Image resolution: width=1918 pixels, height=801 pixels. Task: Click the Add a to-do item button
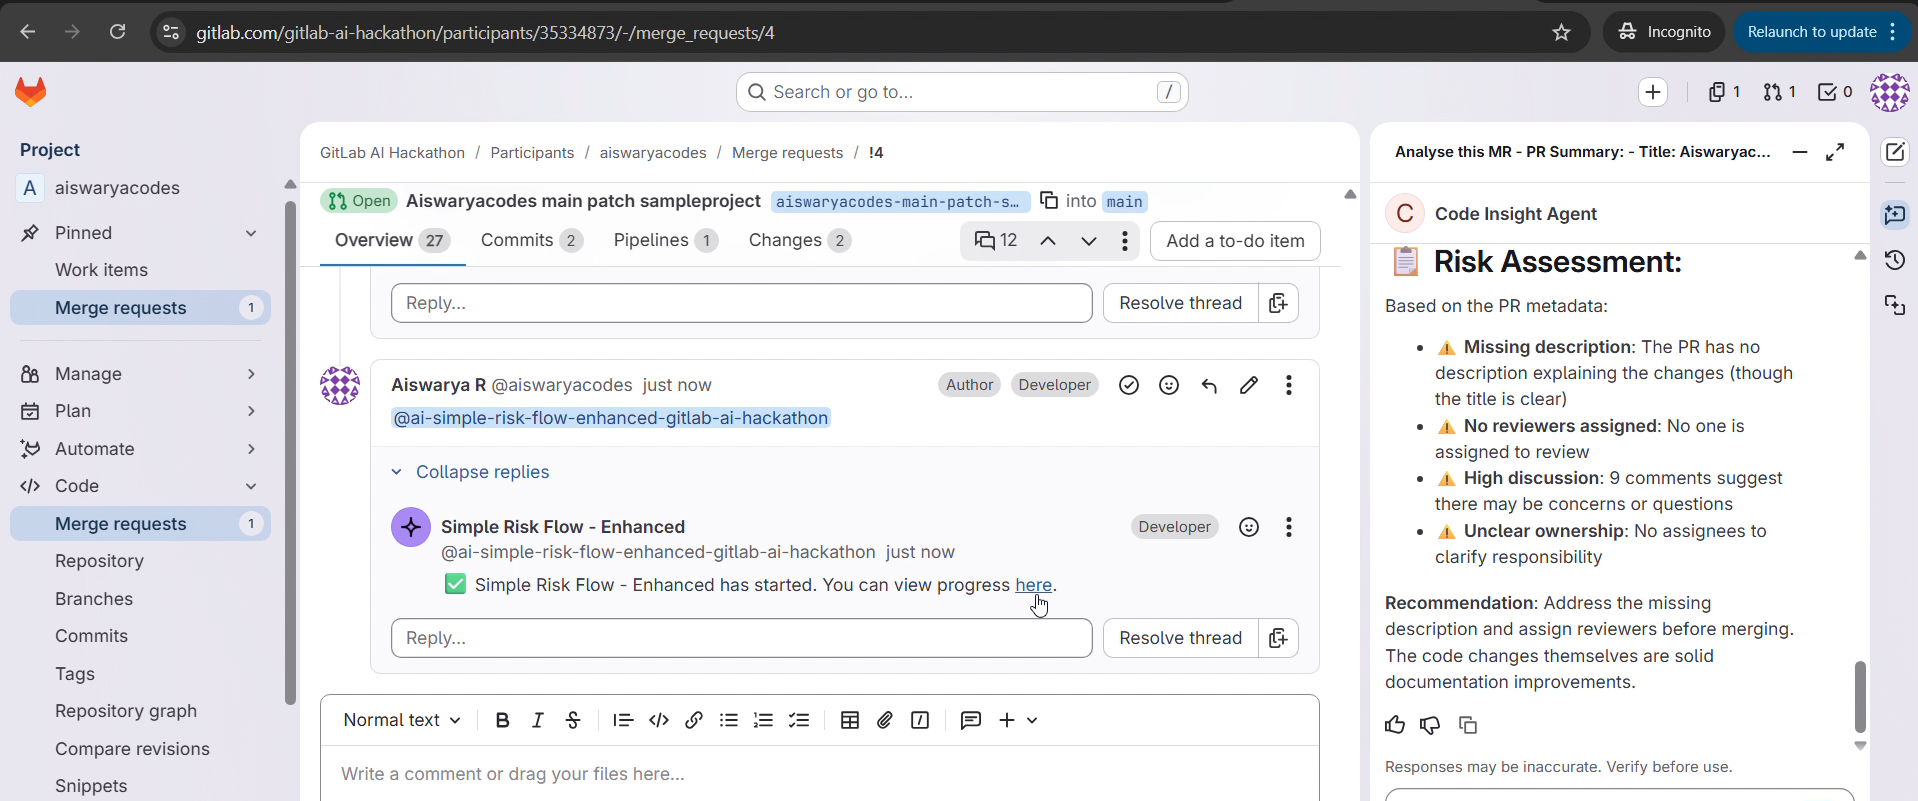(x=1235, y=241)
